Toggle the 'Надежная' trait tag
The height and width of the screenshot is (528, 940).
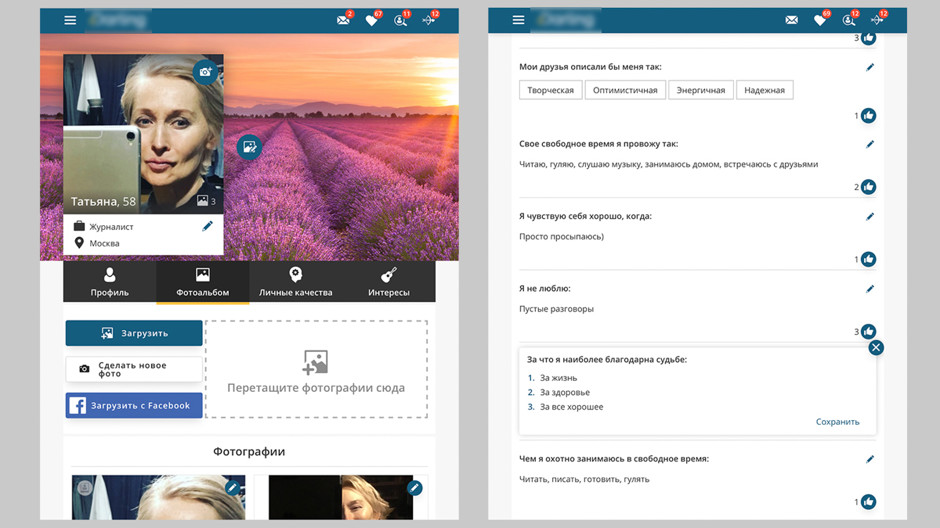pyautogui.click(x=764, y=90)
